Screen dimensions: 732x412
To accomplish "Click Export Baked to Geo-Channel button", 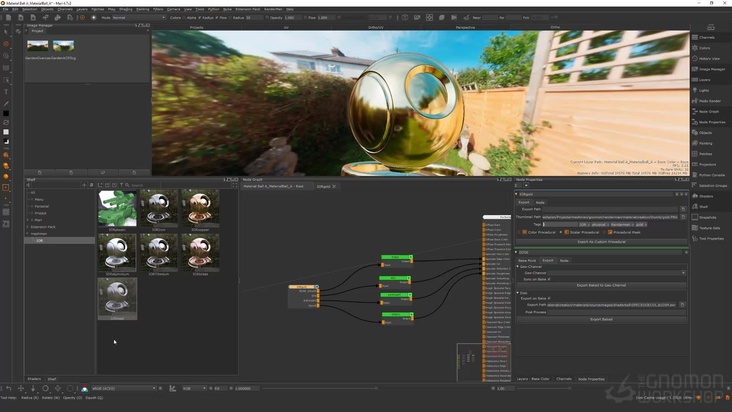I will point(601,285).
